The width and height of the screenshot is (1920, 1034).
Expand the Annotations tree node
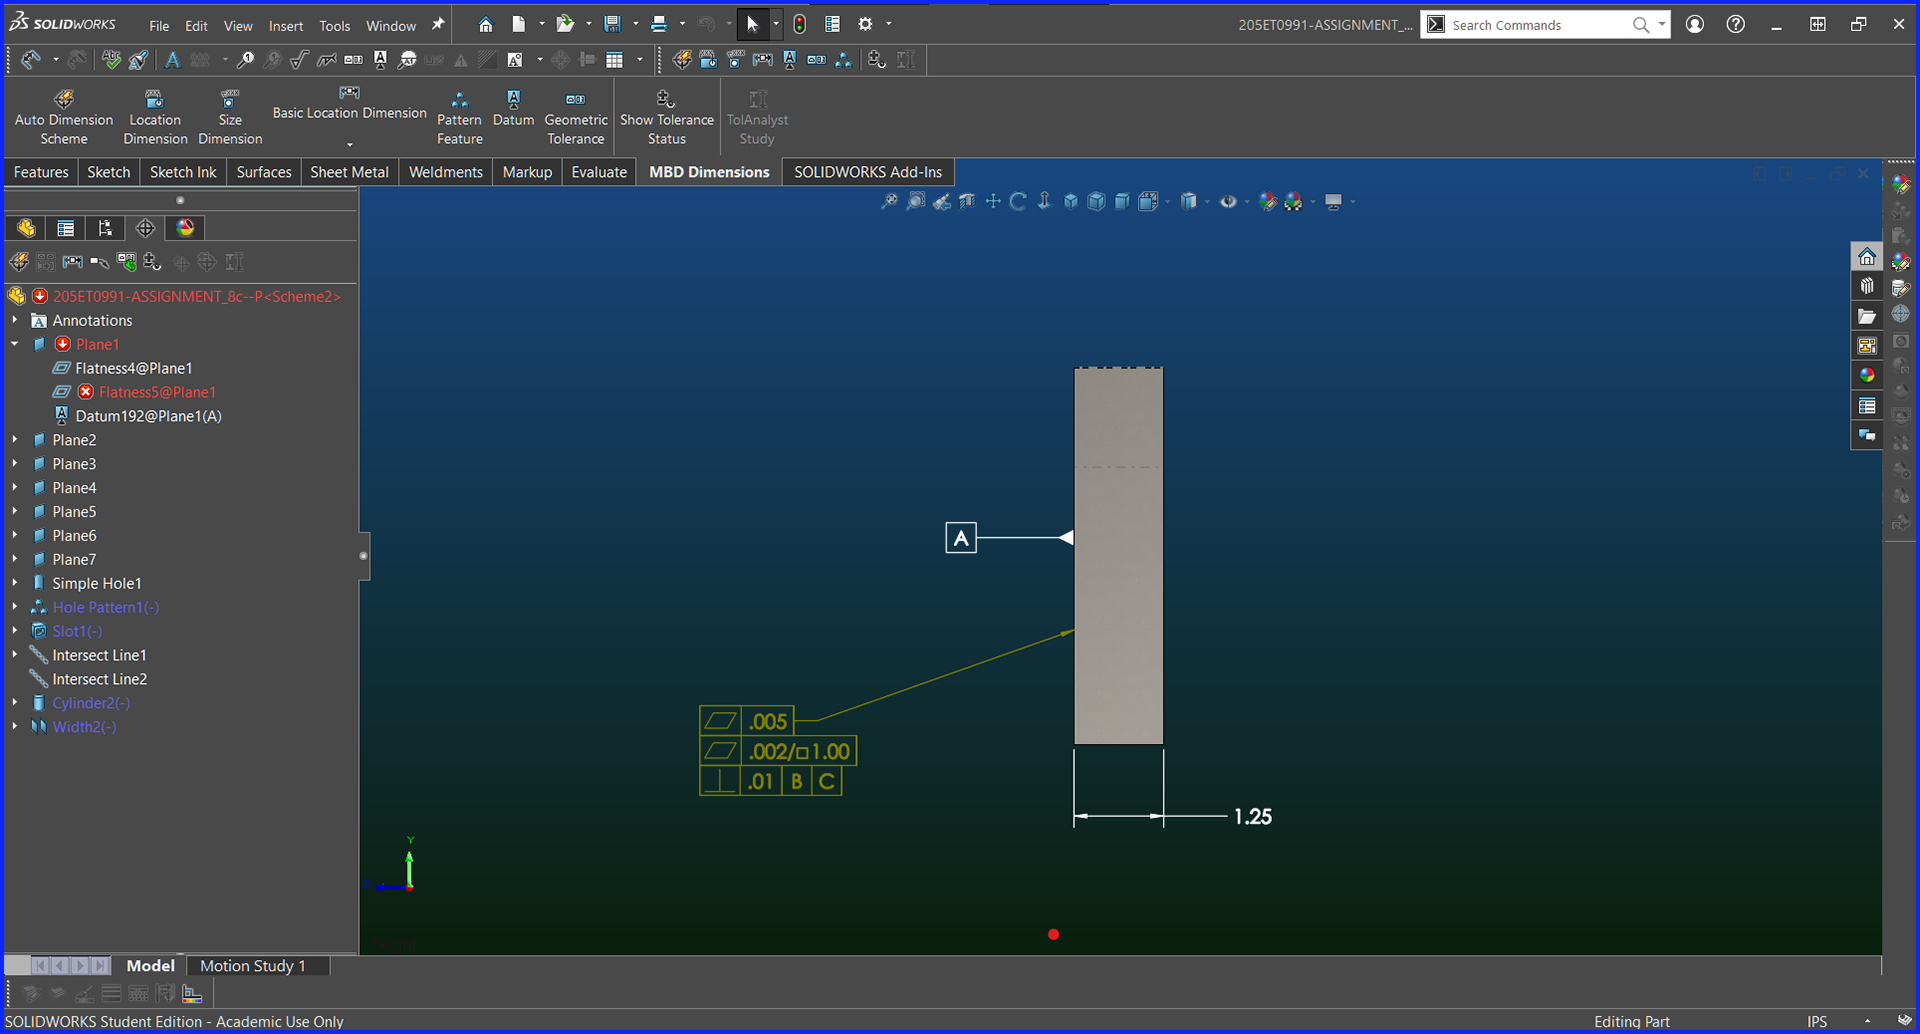(15, 320)
